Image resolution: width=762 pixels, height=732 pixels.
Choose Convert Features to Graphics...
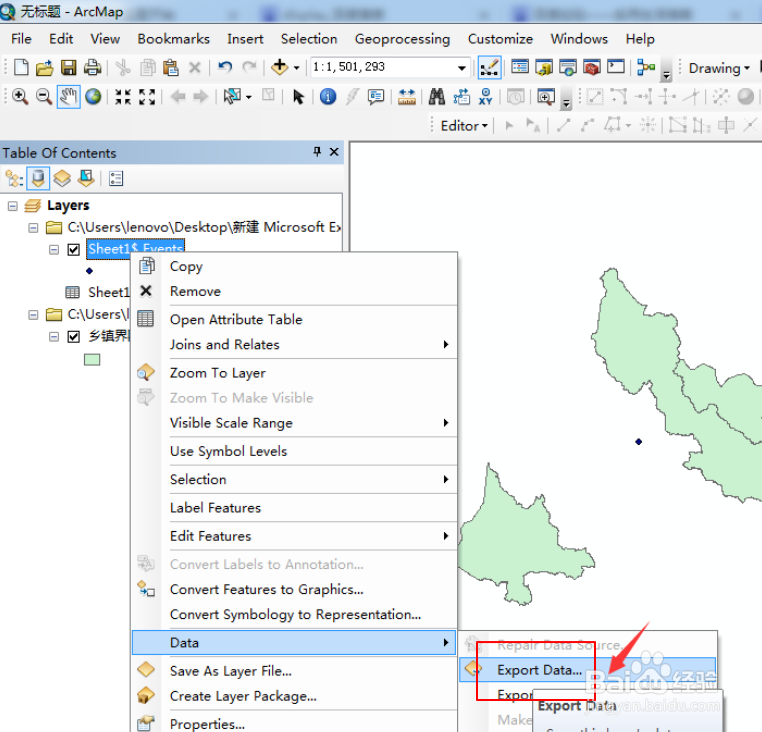(294, 589)
